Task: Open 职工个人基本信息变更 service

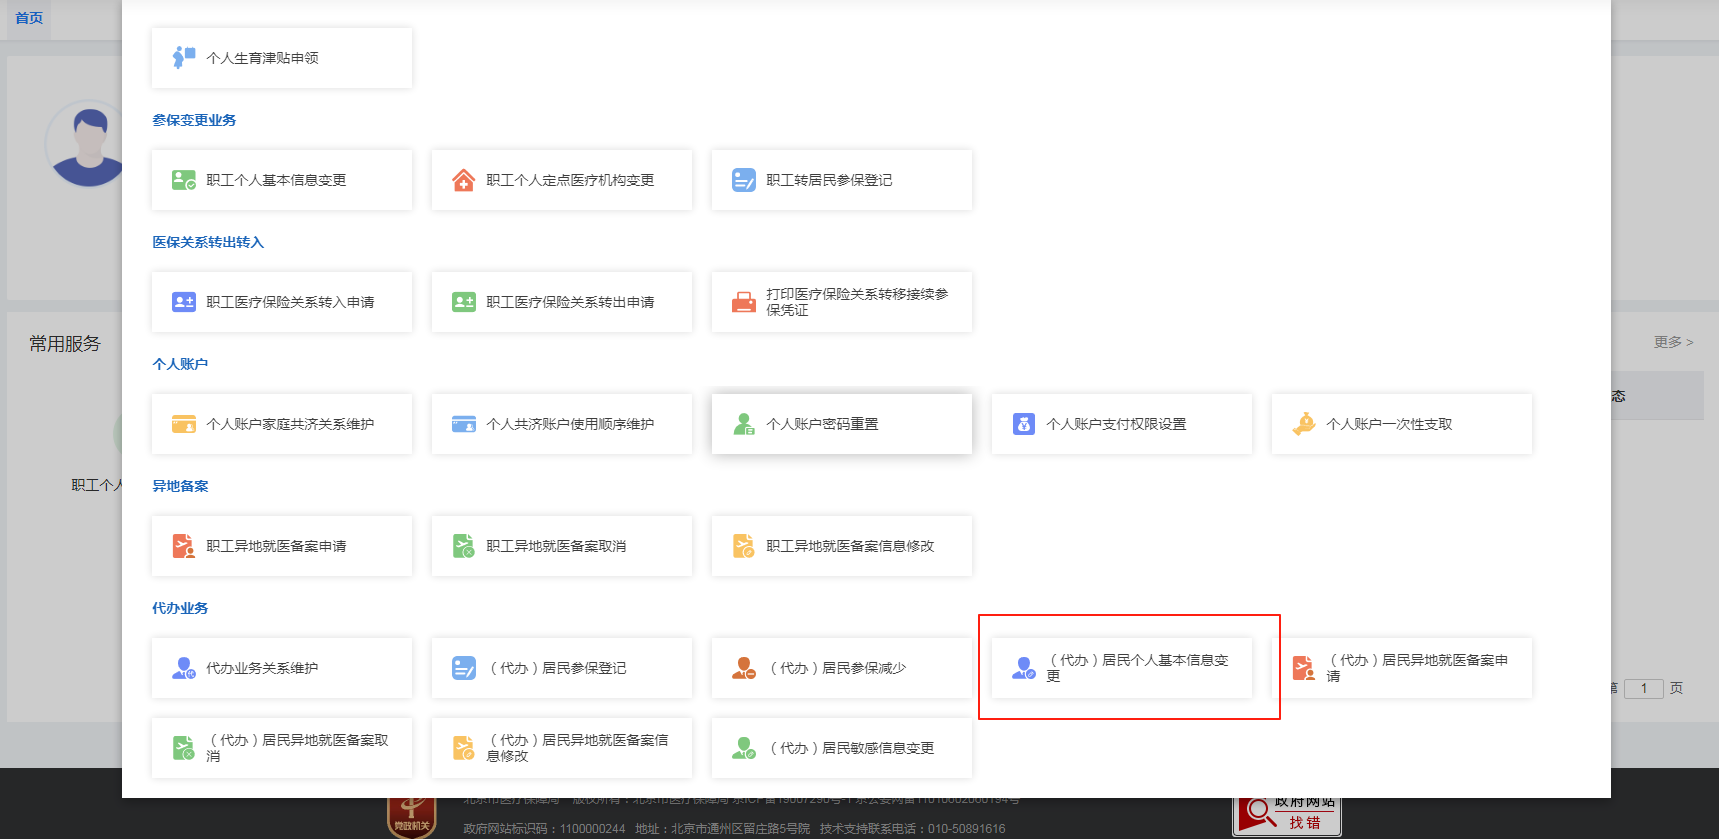Action: tap(282, 180)
